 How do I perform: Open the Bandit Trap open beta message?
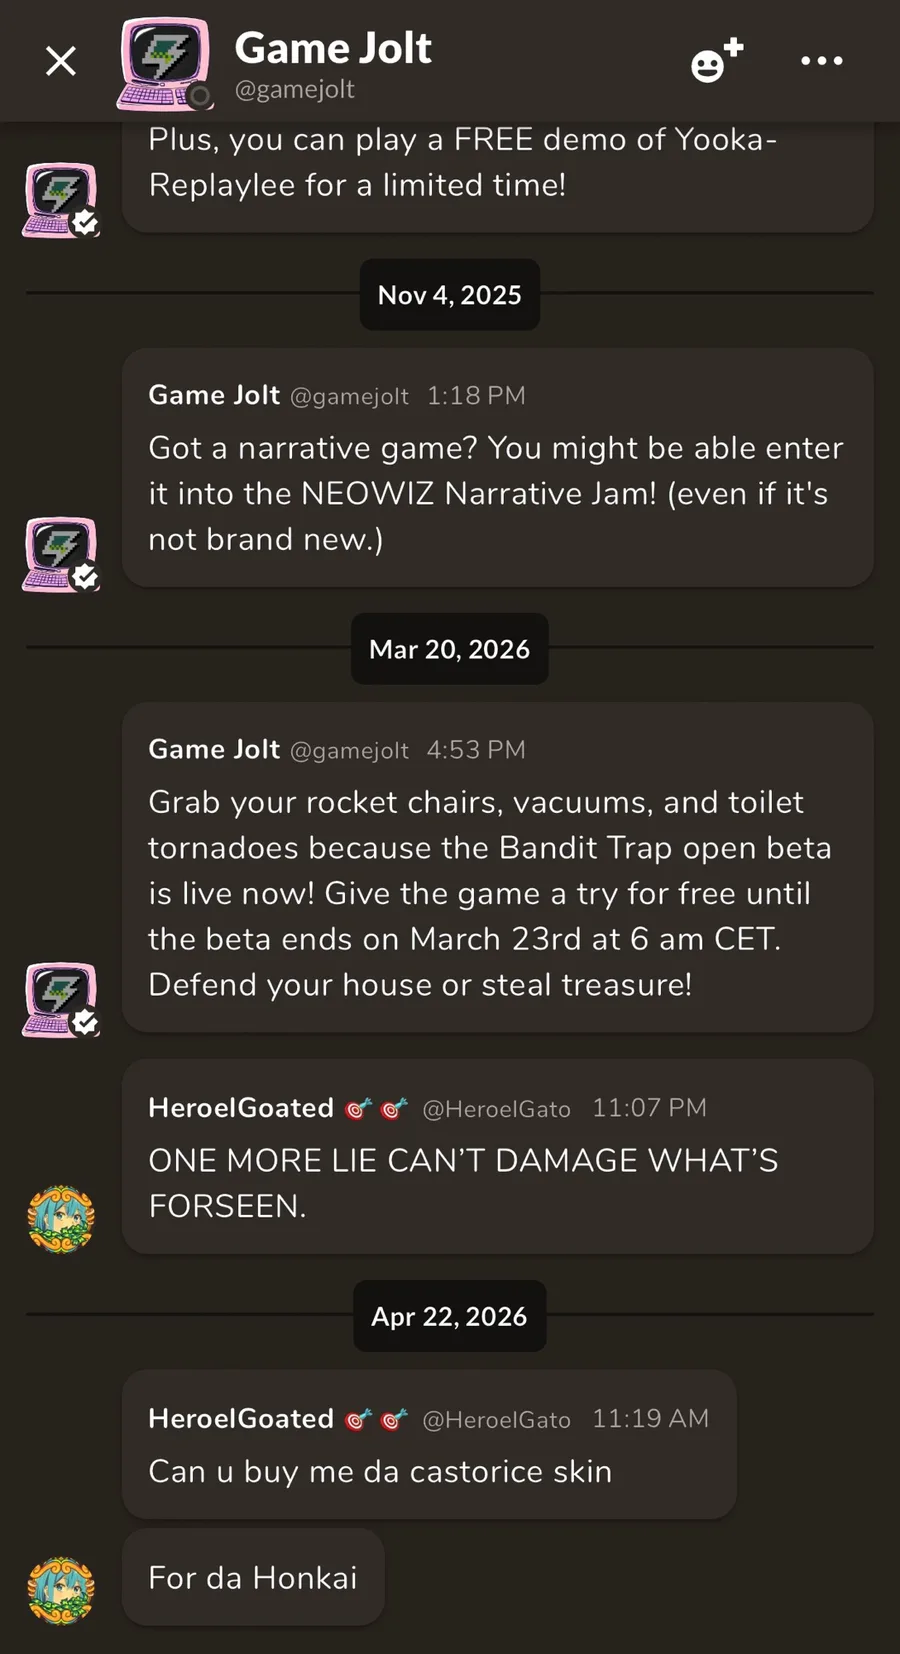[496, 893]
